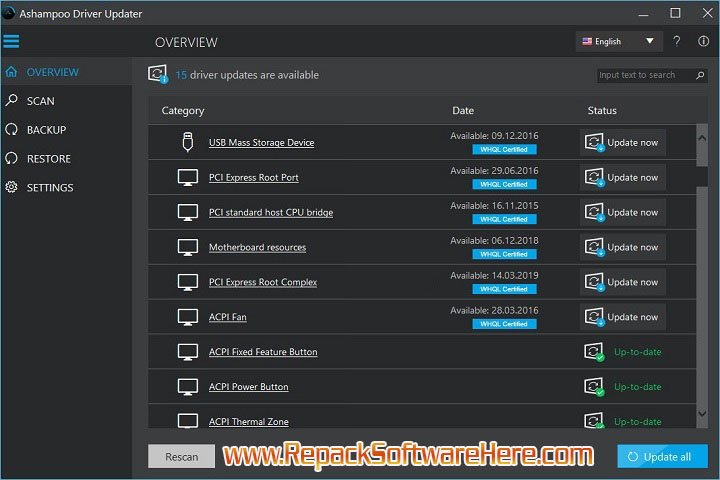This screenshot has height=480, width=720.
Task: Click the Status column header
Action: click(x=602, y=110)
